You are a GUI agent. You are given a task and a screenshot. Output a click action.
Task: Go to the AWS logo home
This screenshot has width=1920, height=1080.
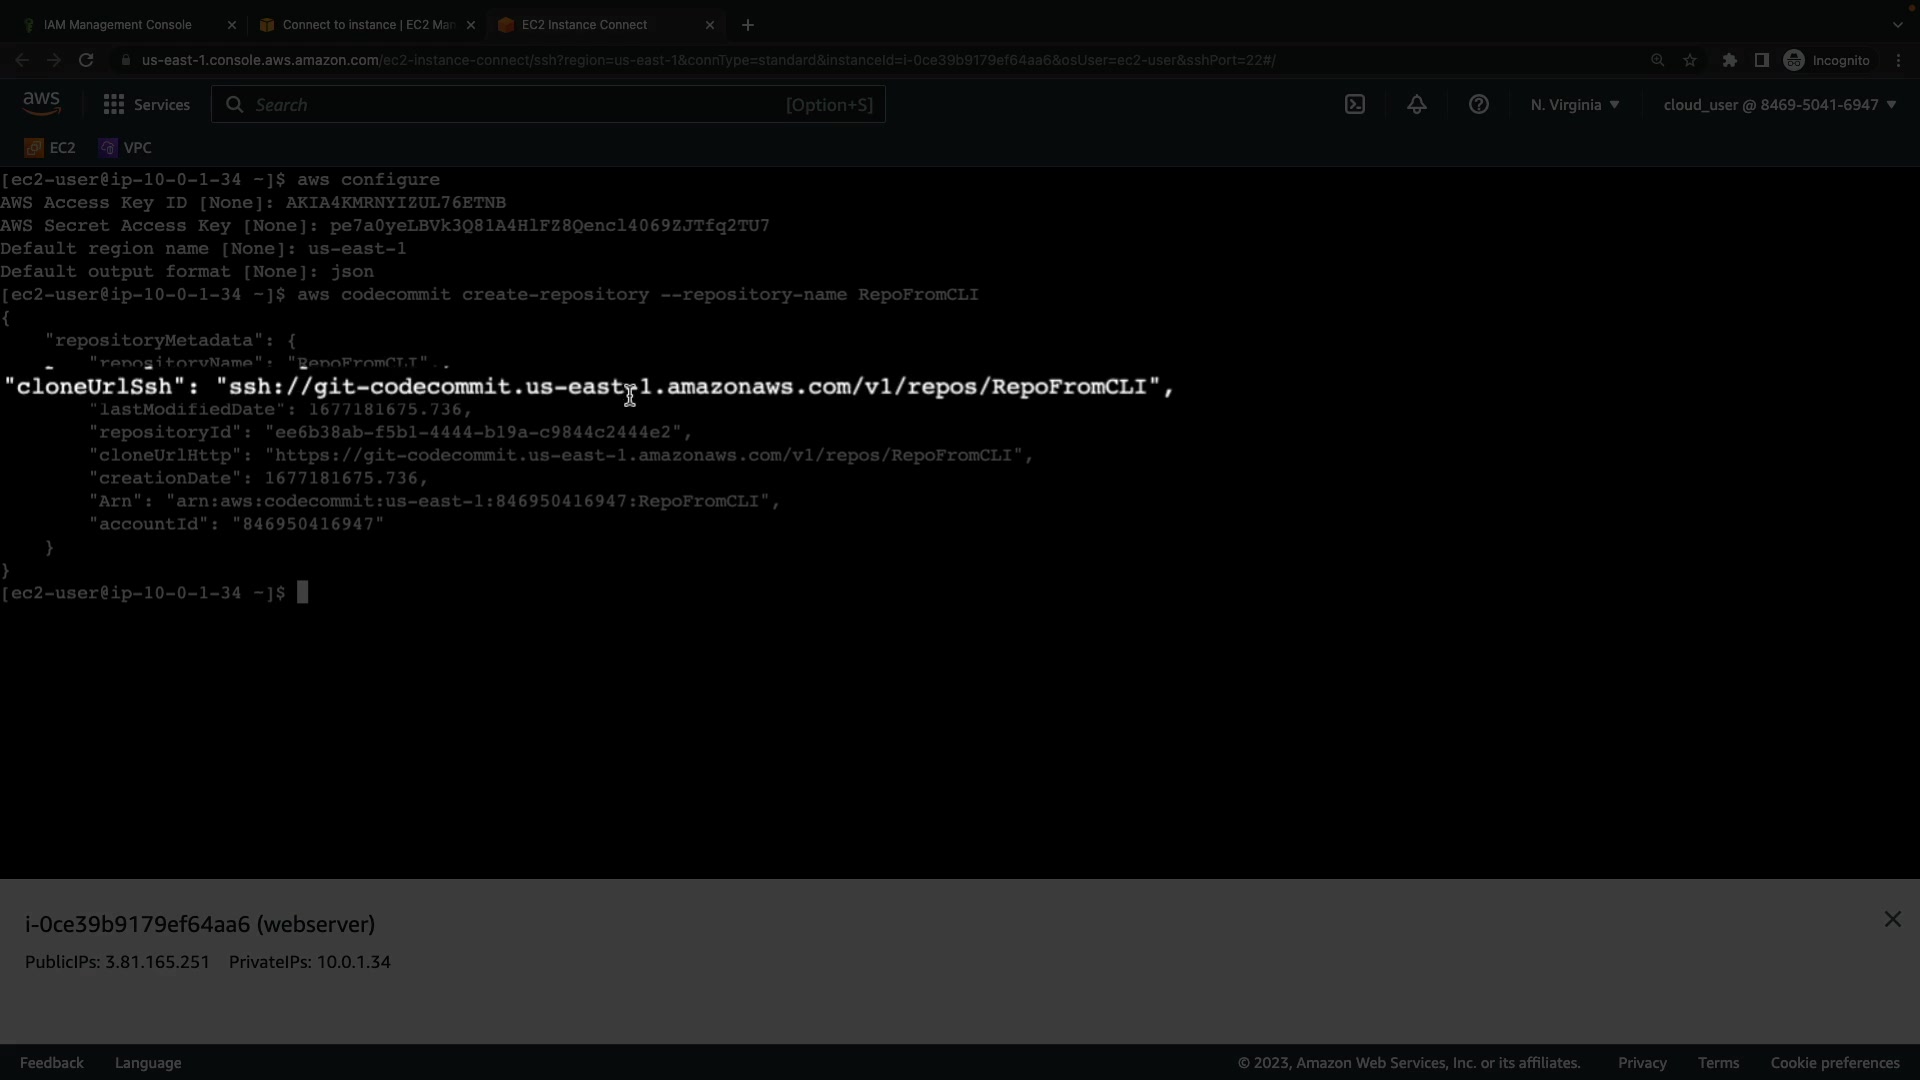42,103
